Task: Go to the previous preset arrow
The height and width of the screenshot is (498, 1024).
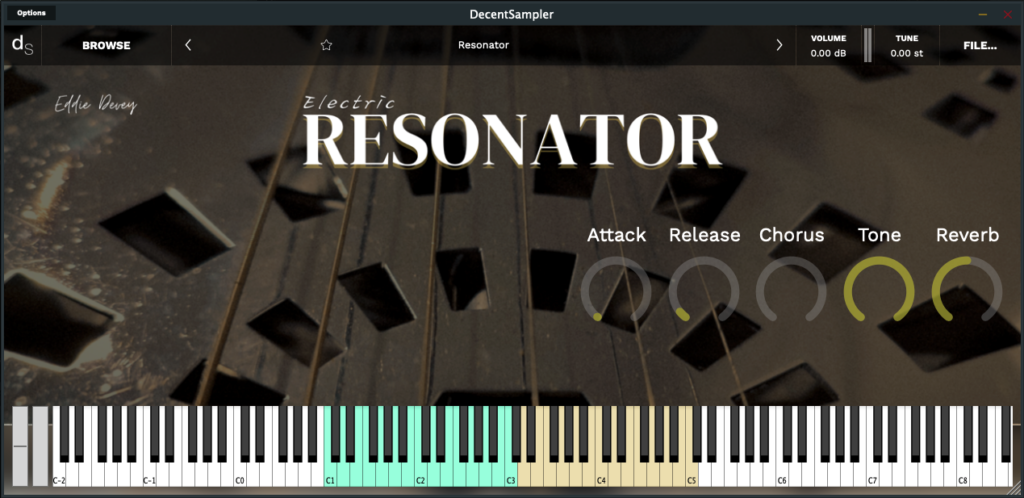Action: click(x=188, y=45)
